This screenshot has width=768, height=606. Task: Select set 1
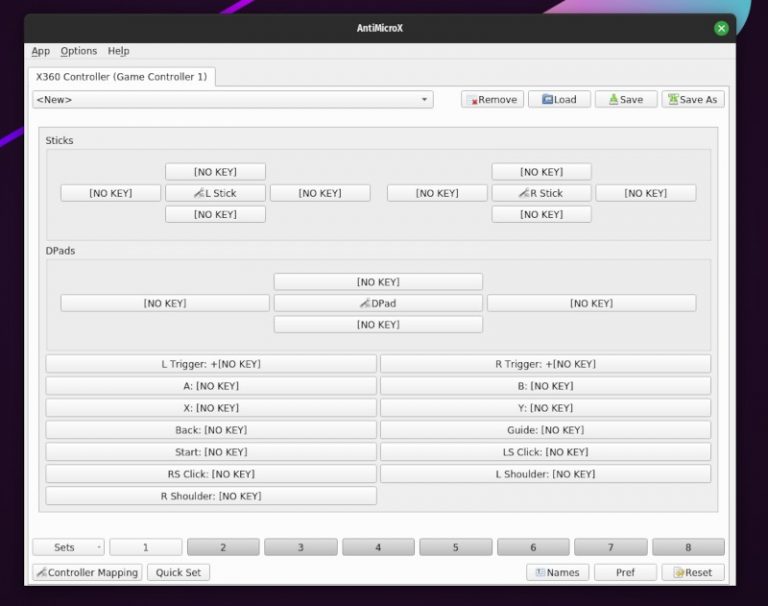[x=146, y=547]
